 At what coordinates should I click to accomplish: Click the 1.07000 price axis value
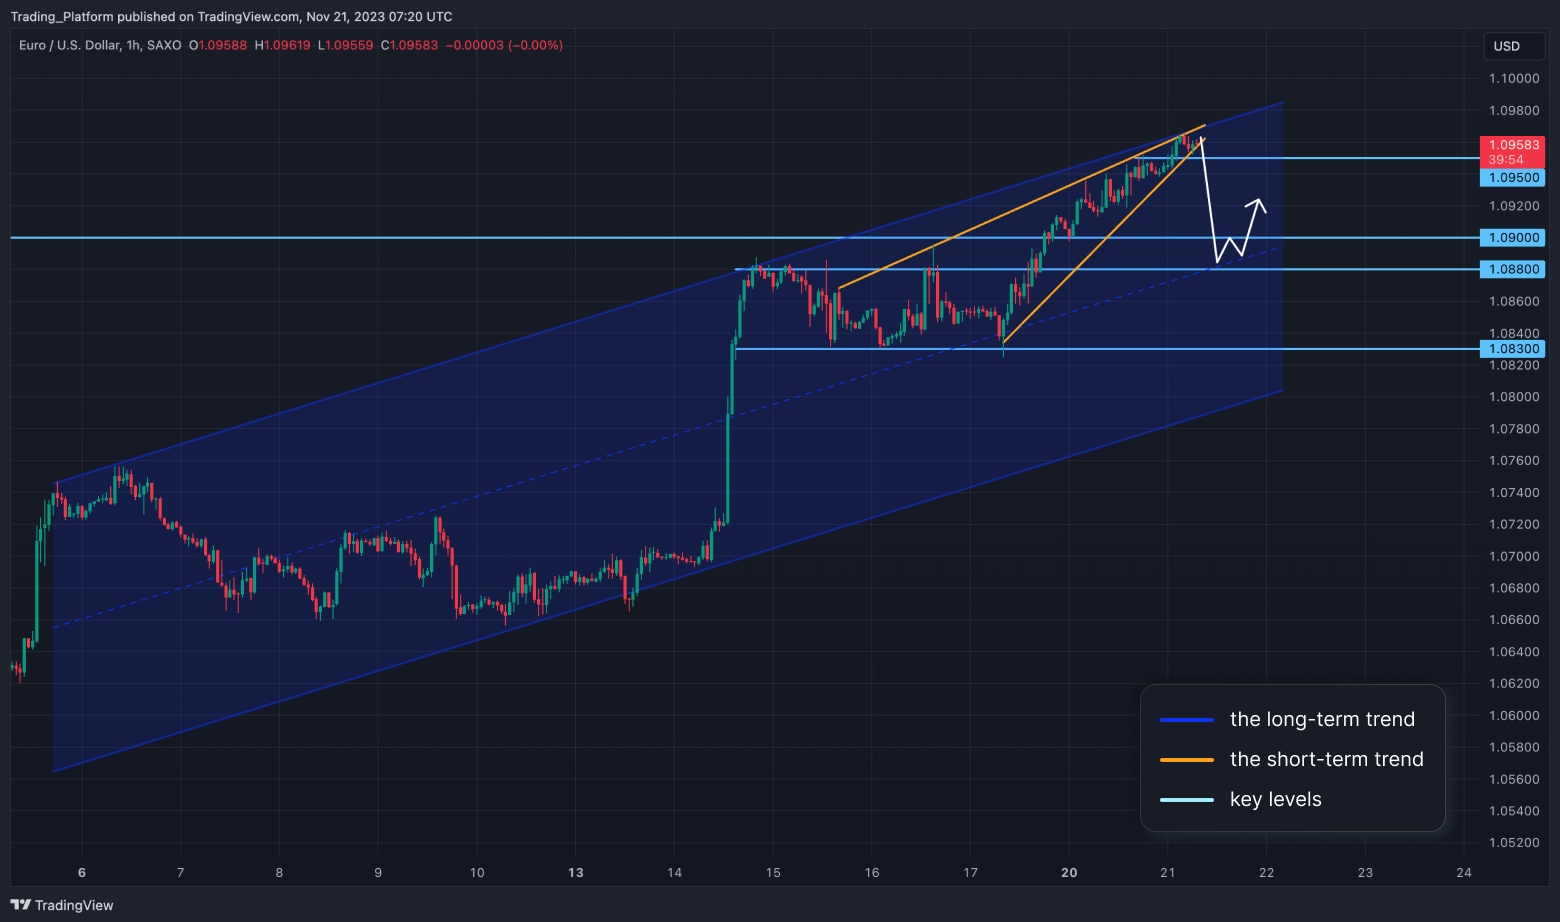(x=1514, y=556)
